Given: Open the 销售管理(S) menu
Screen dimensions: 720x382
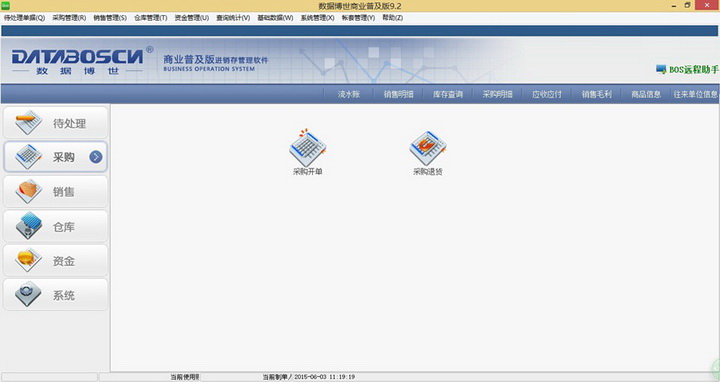Looking at the screenshot, I should (110, 18).
